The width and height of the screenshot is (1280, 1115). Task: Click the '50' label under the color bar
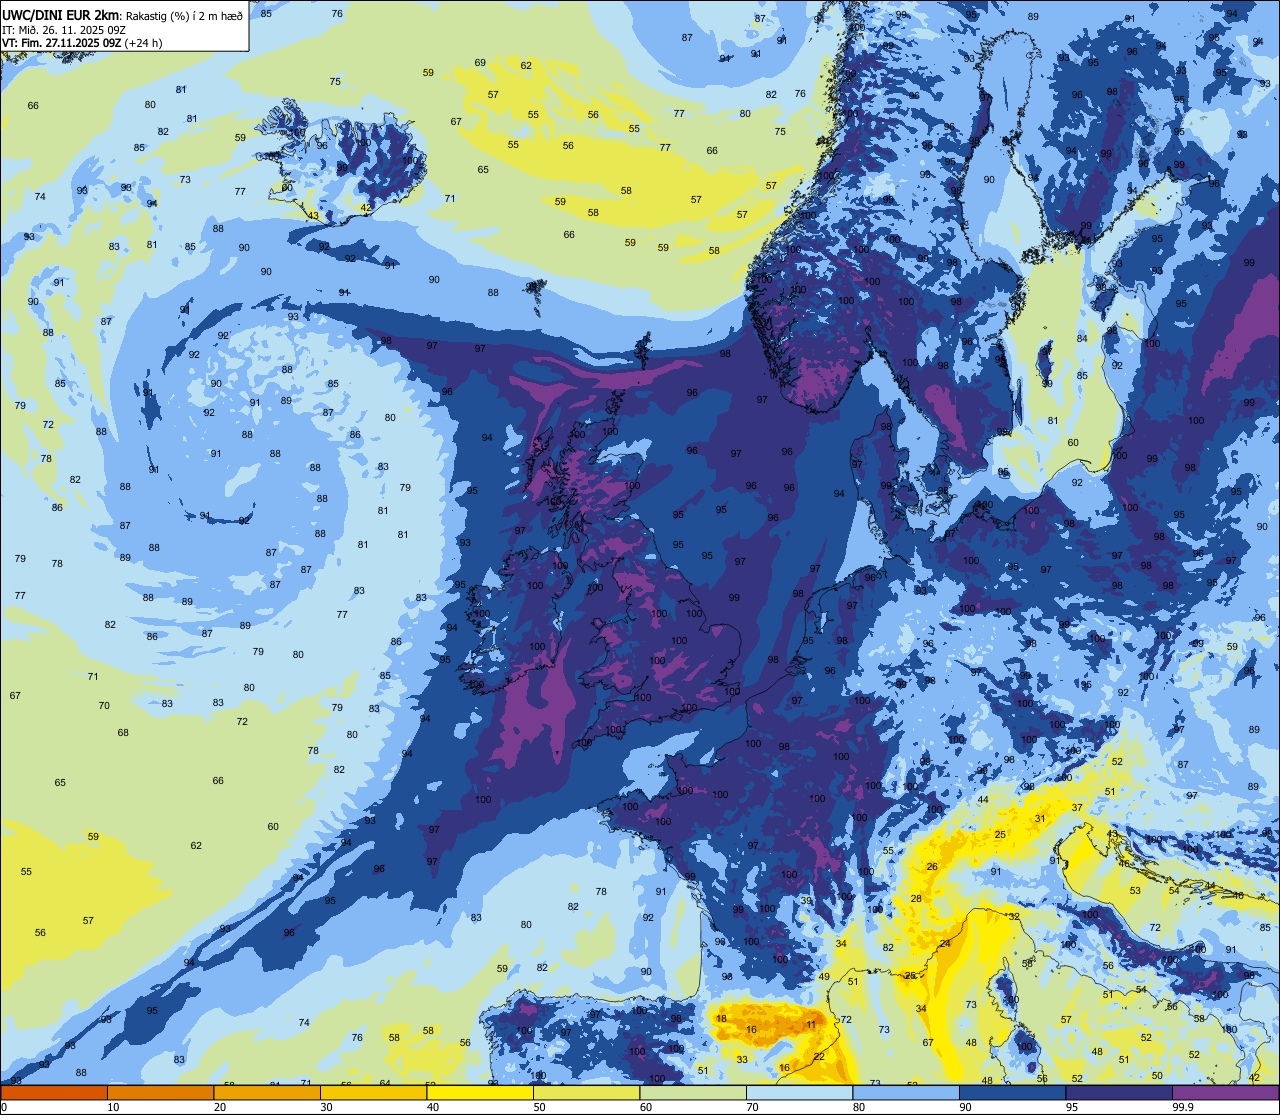tap(539, 1107)
